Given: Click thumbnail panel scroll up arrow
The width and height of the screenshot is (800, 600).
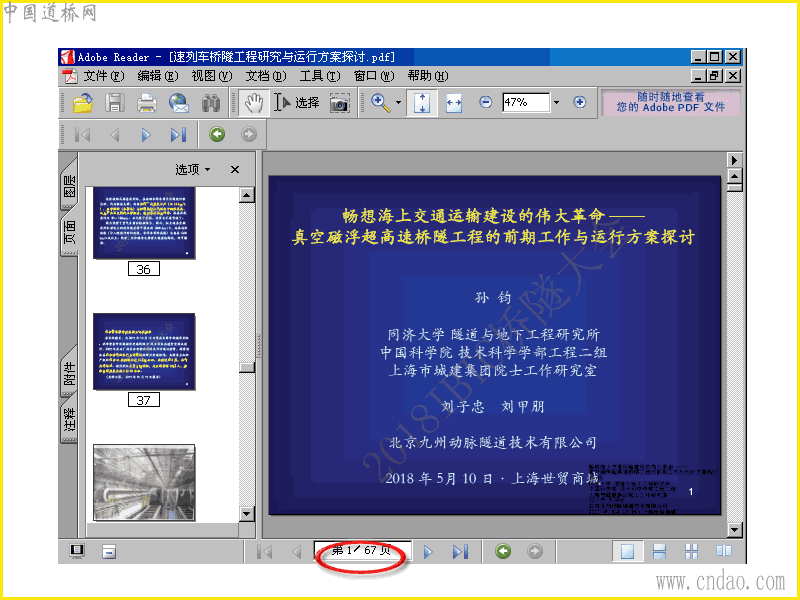Looking at the screenshot, I should 247,195.
